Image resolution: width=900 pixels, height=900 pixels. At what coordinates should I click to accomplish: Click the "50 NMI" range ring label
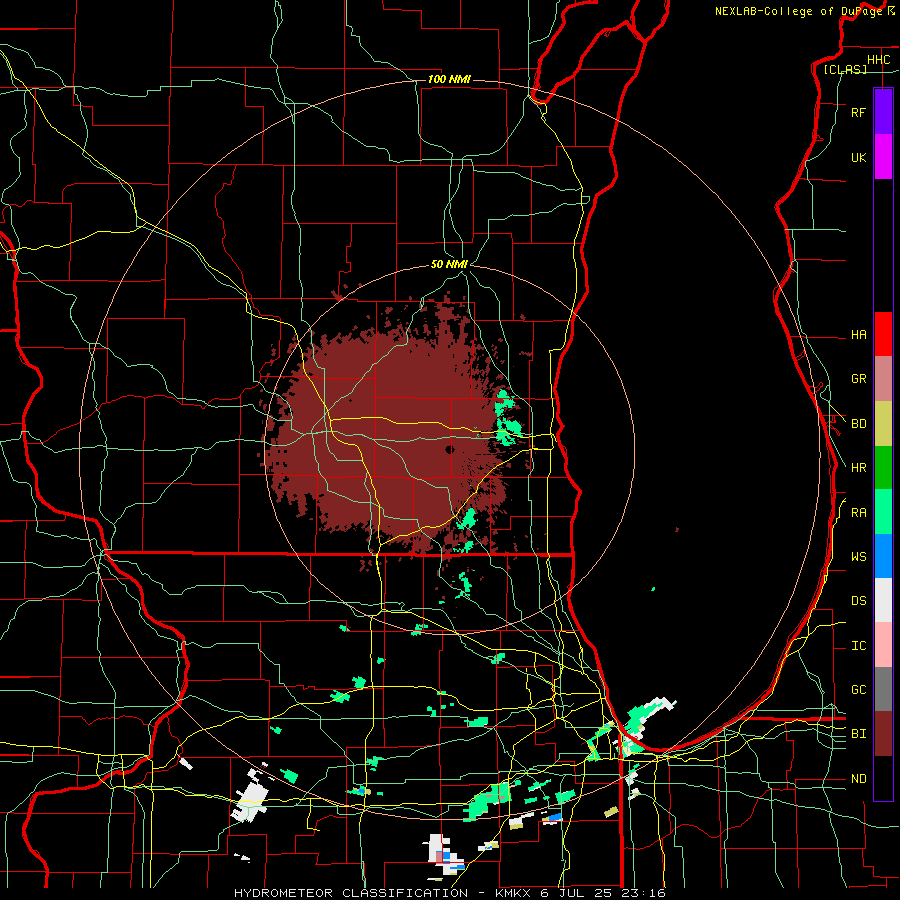(x=449, y=264)
